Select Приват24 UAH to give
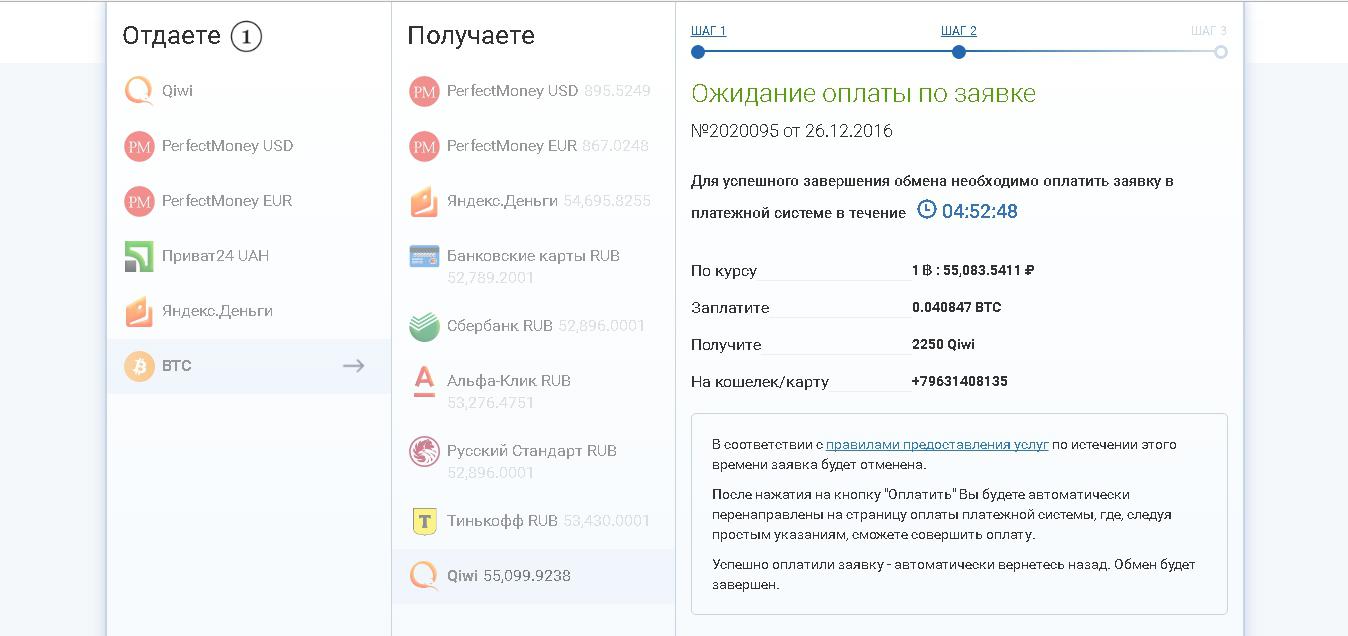The image size is (1348, 636). [249, 256]
